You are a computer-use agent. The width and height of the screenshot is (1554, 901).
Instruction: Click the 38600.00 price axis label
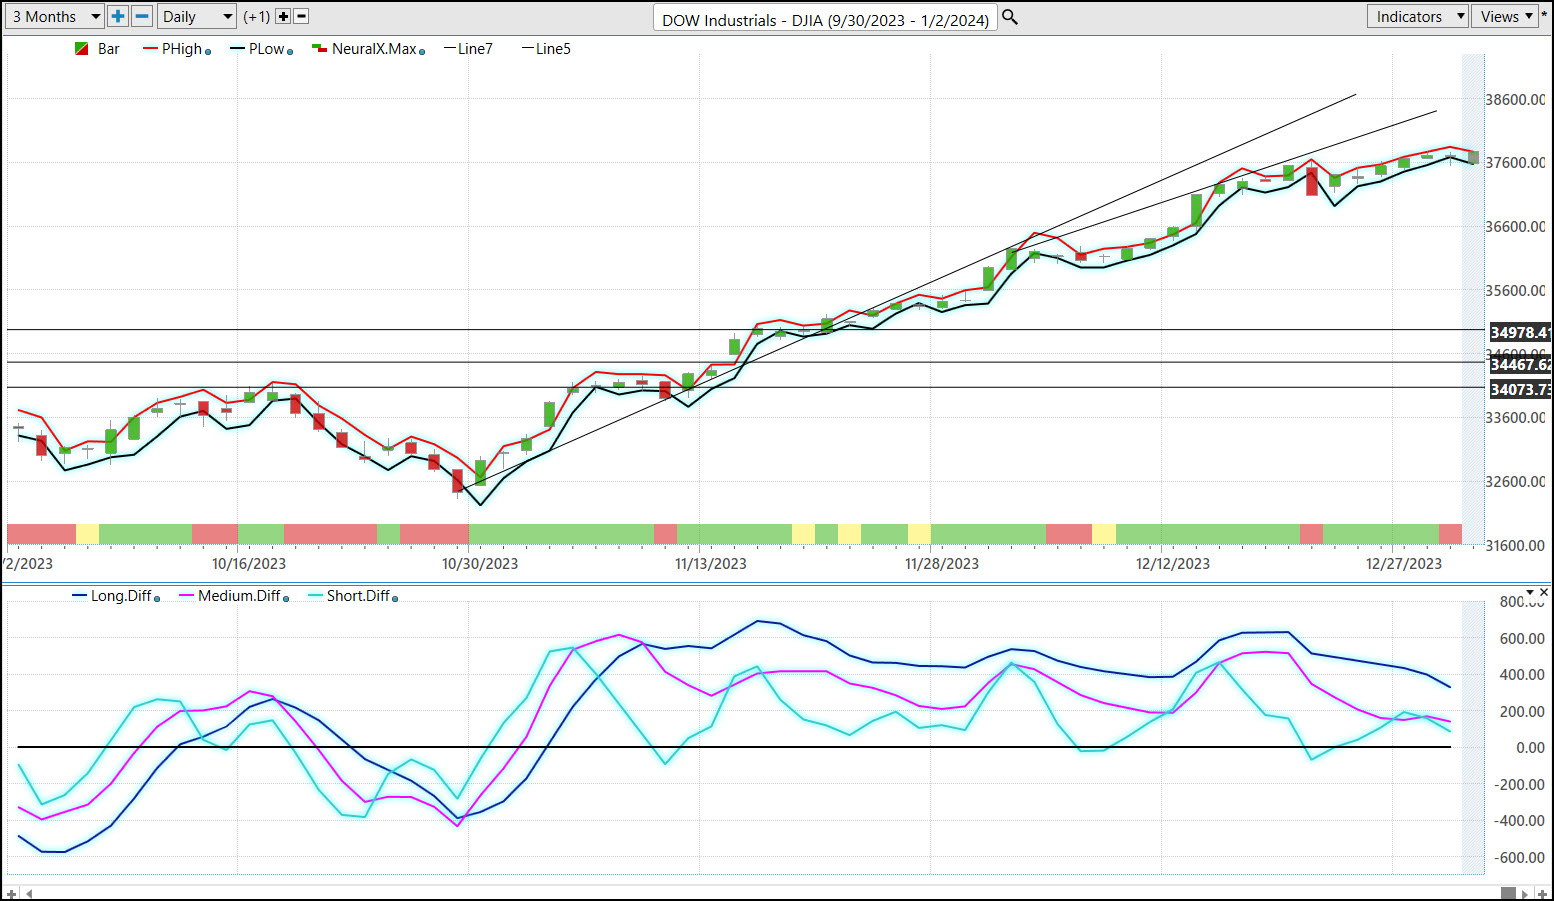1515,100
